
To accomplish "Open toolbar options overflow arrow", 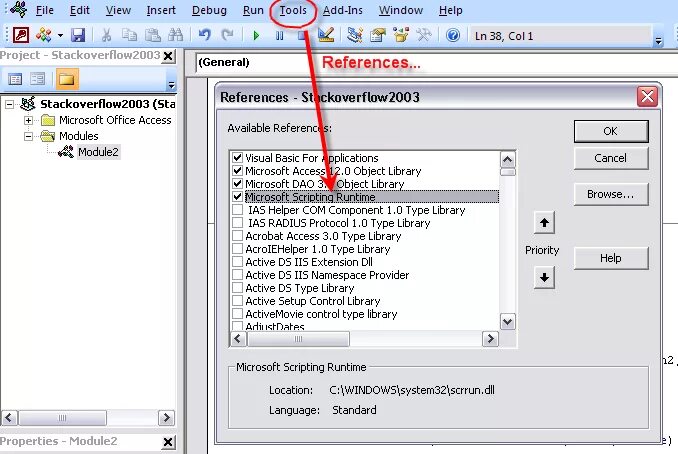I will point(659,40).
